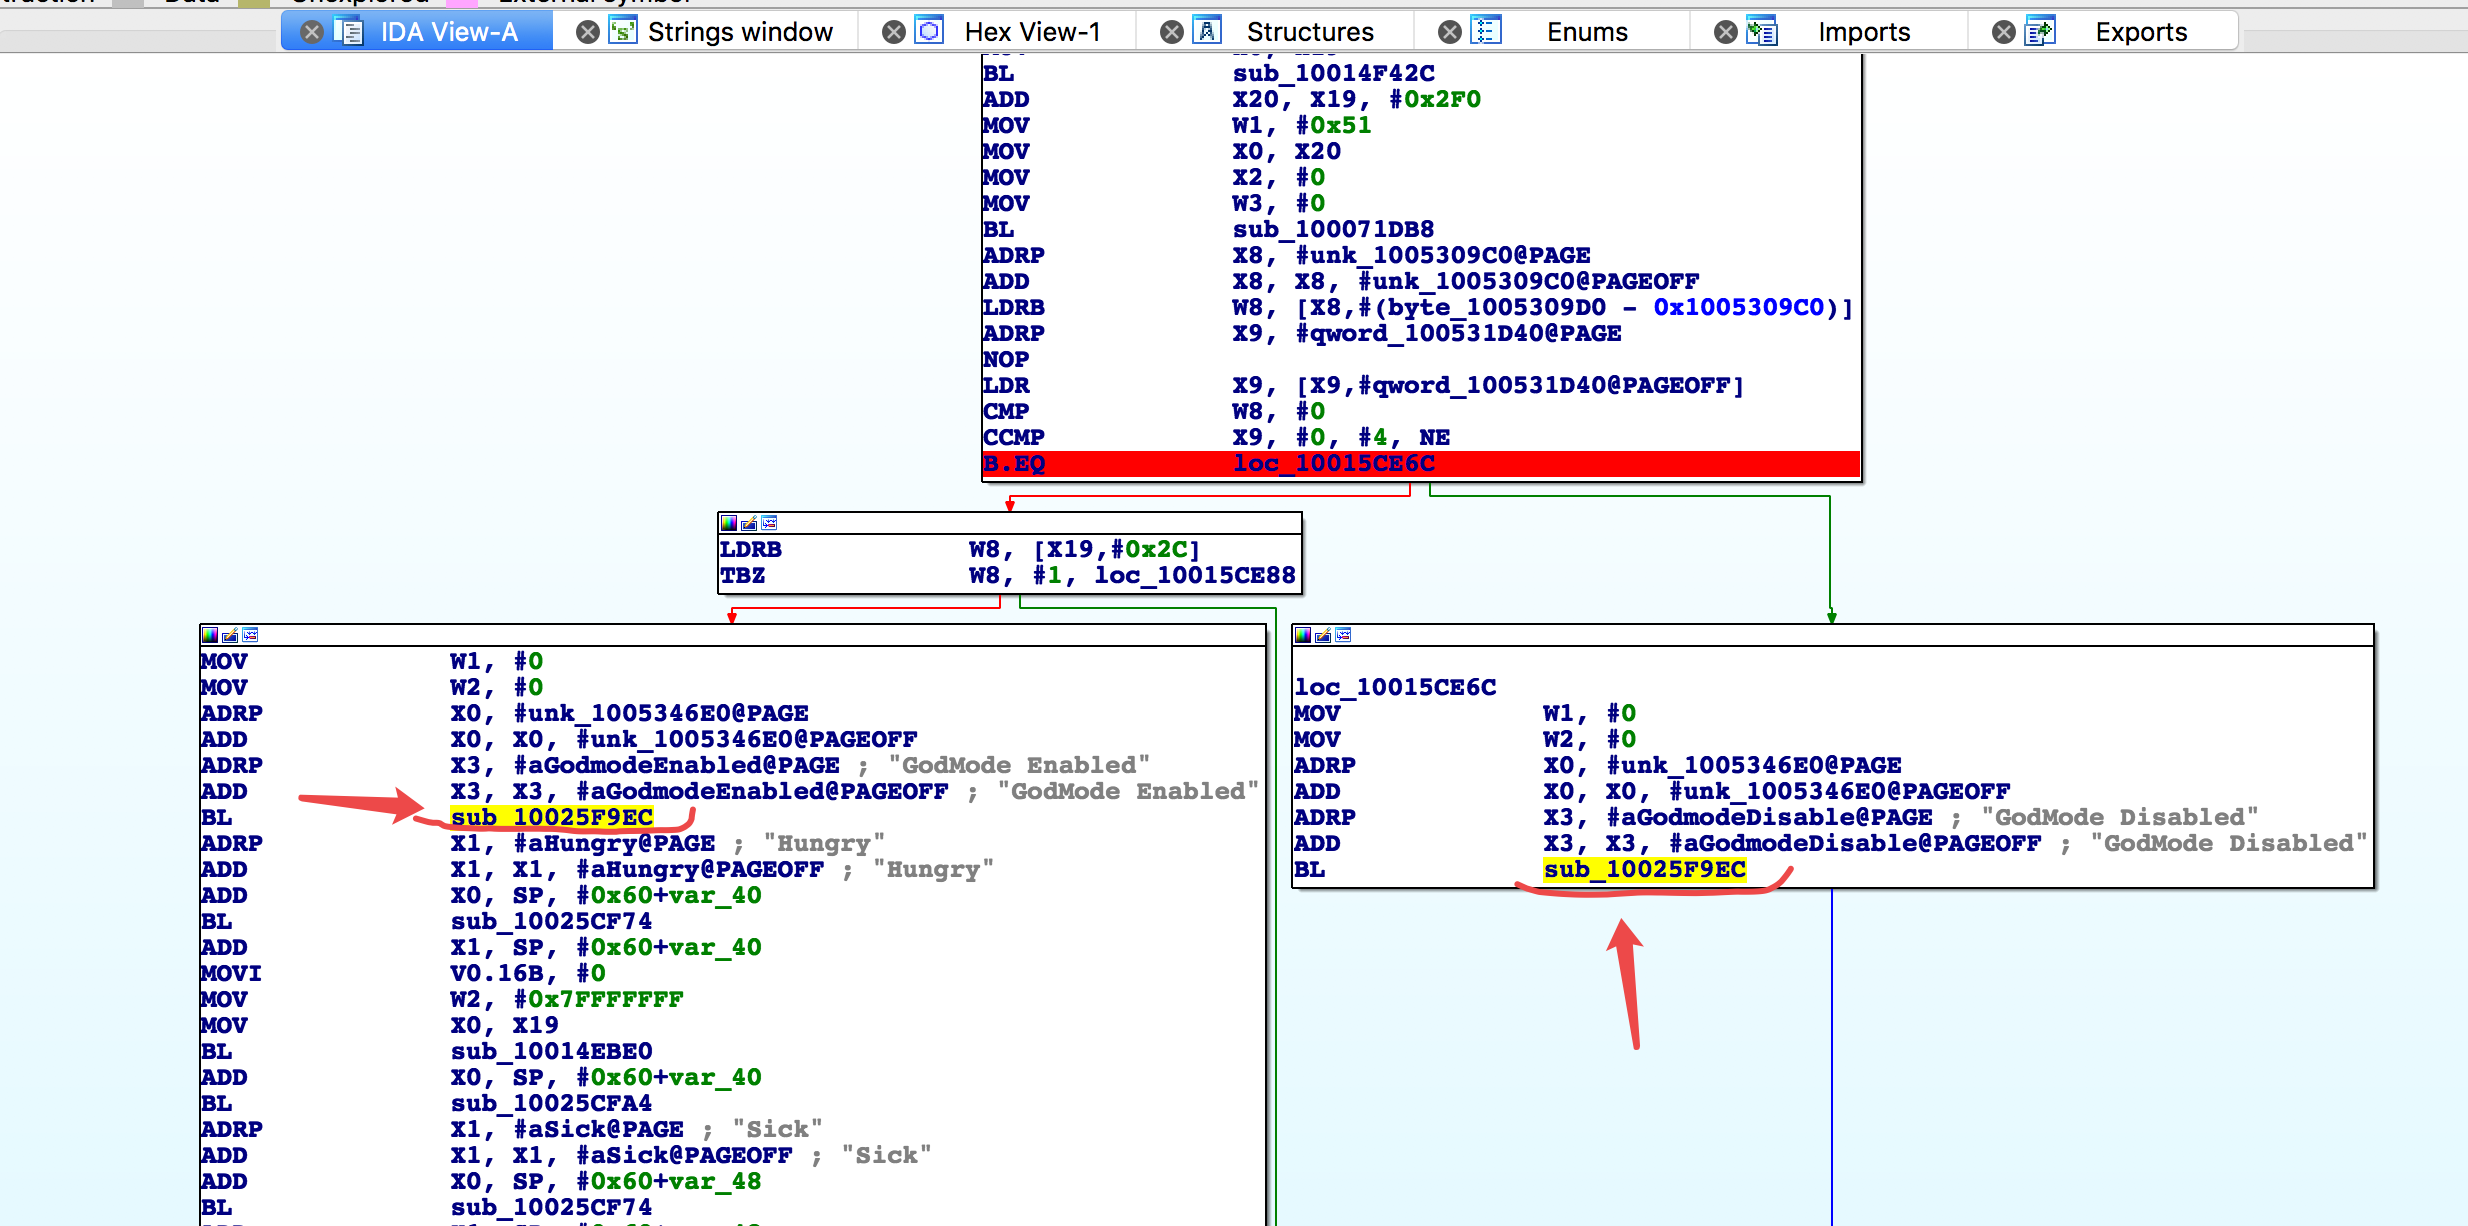Click the Imports tab icon
2468x1226 pixels.
click(x=1762, y=32)
